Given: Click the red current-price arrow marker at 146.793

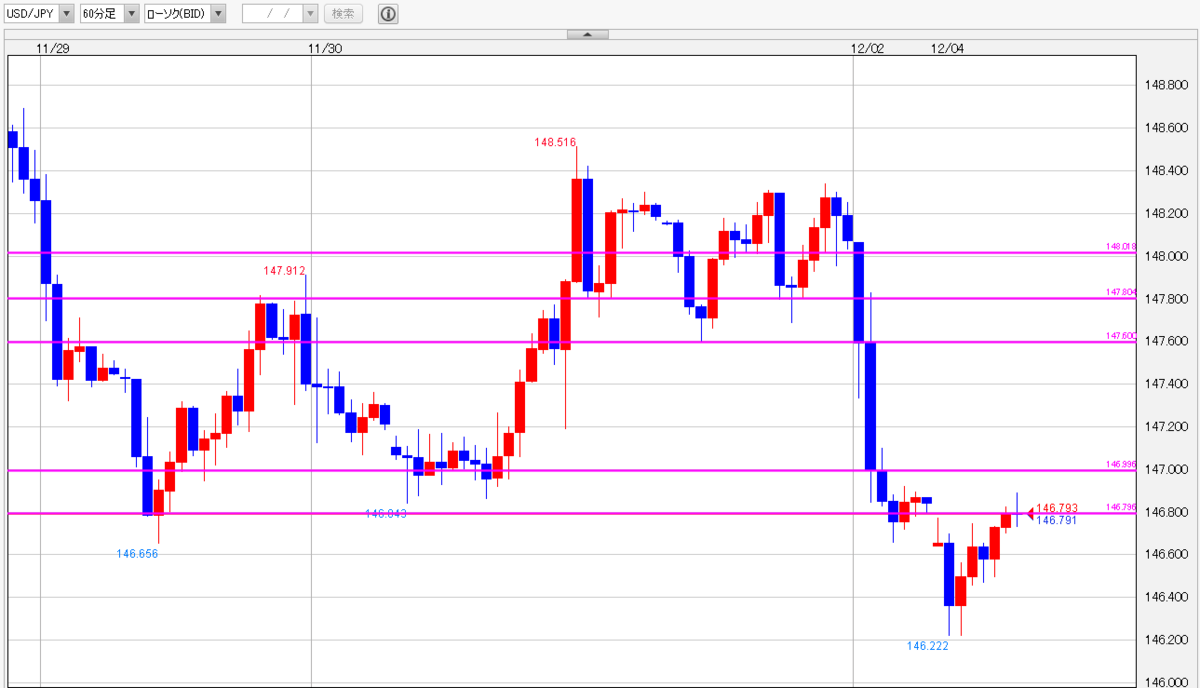Looking at the screenshot, I should pyautogui.click(x=1030, y=515).
